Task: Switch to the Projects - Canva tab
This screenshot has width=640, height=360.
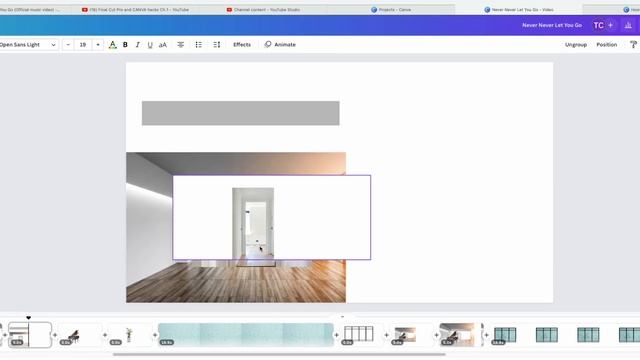Action: coord(391,9)
